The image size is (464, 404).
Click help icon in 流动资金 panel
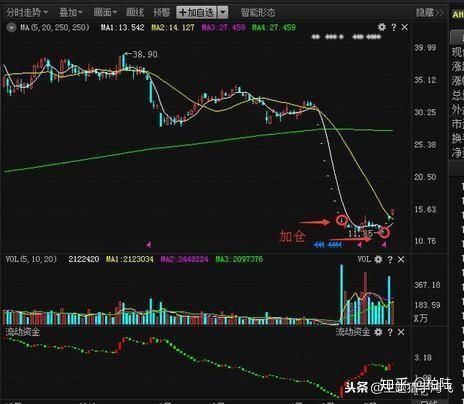click(x=390, y=332)
